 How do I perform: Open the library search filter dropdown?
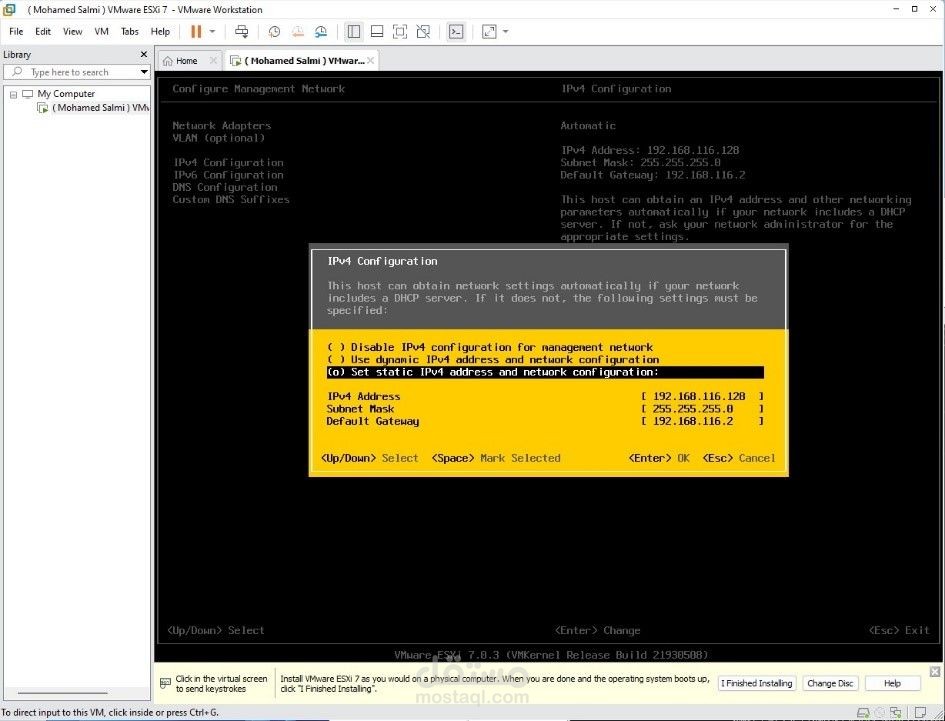coord(144,72)
